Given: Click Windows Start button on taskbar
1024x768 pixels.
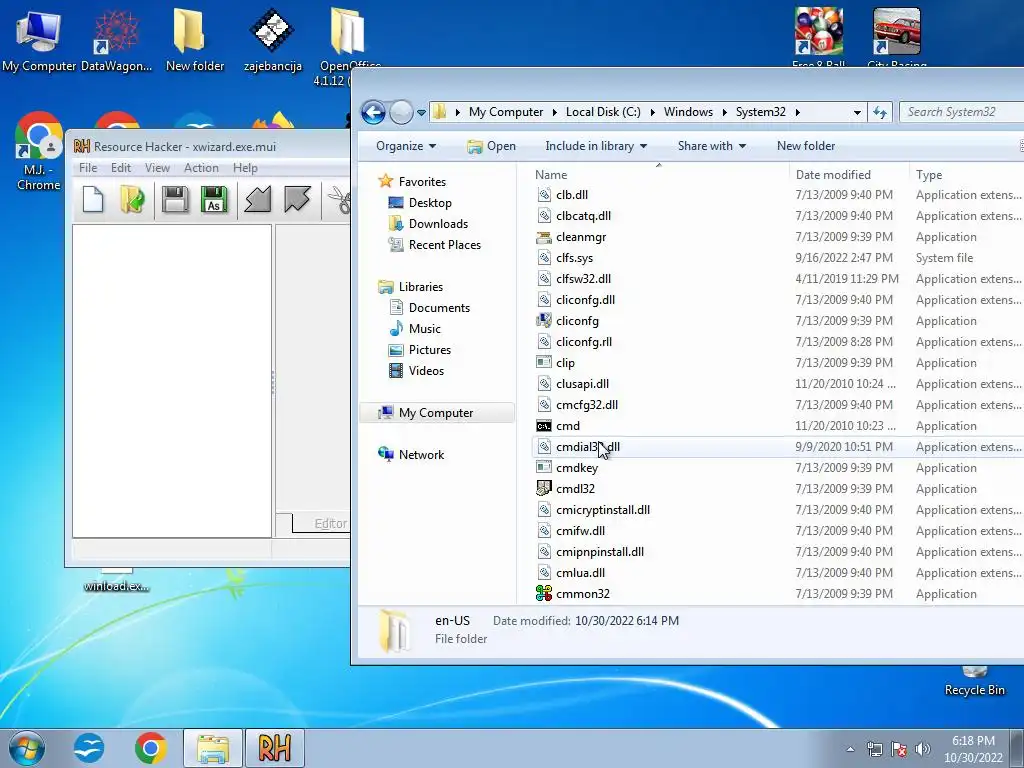Looking at the screenshot, I should (27, 748).
